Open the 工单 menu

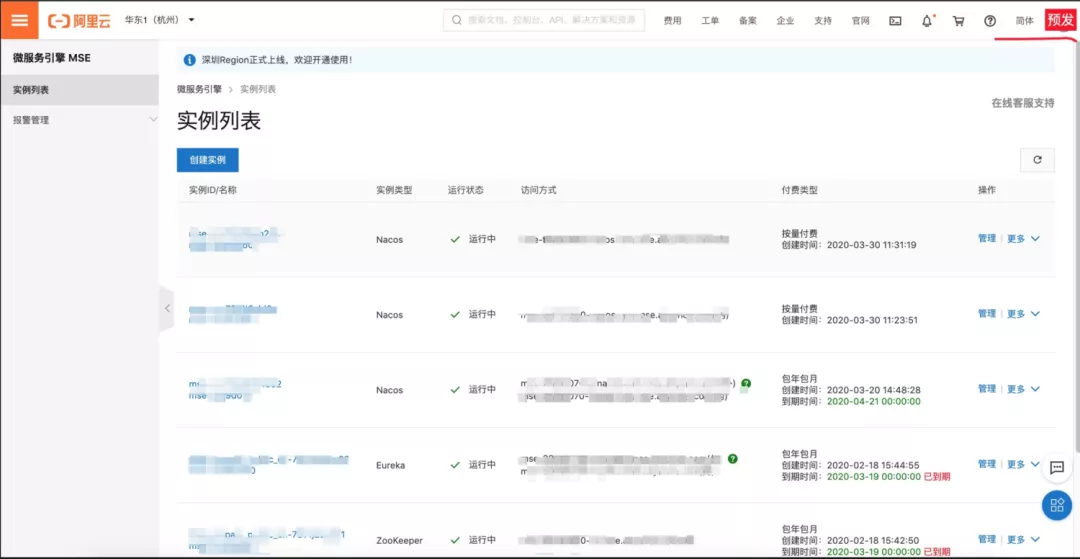tap(710, 21)
